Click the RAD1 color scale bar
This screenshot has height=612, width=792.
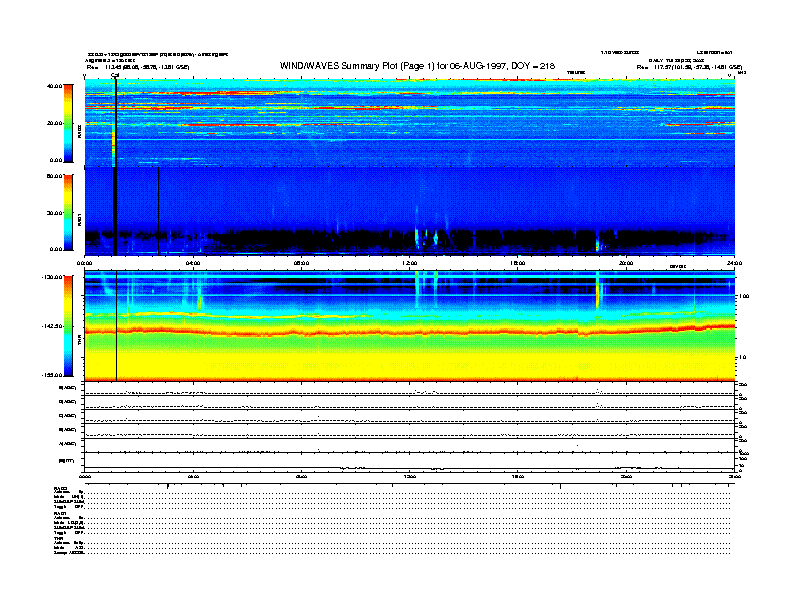[68, 213]
